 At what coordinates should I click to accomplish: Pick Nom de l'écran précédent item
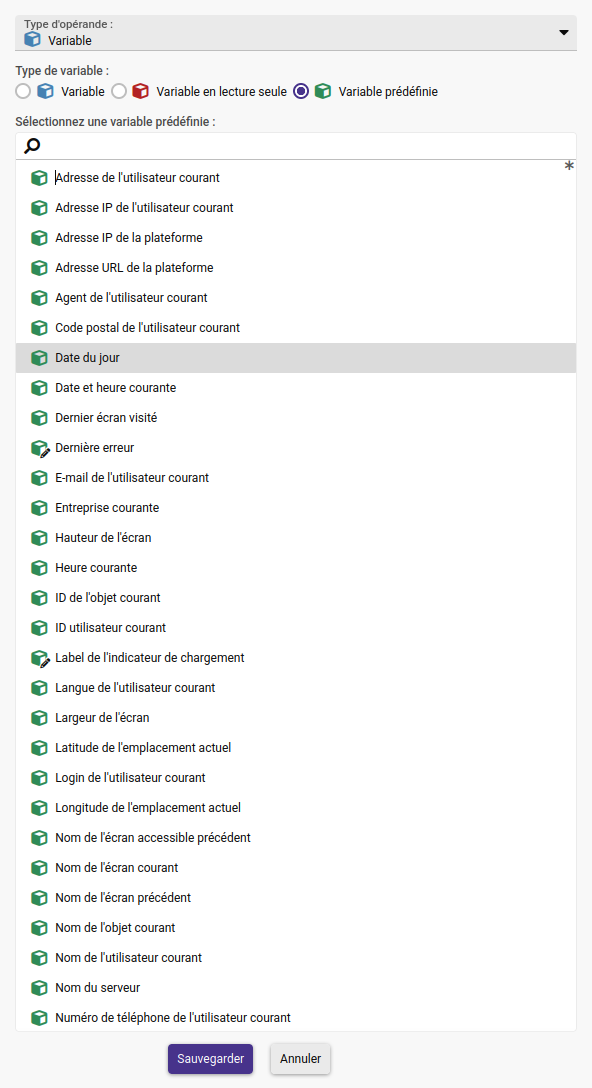296,898
